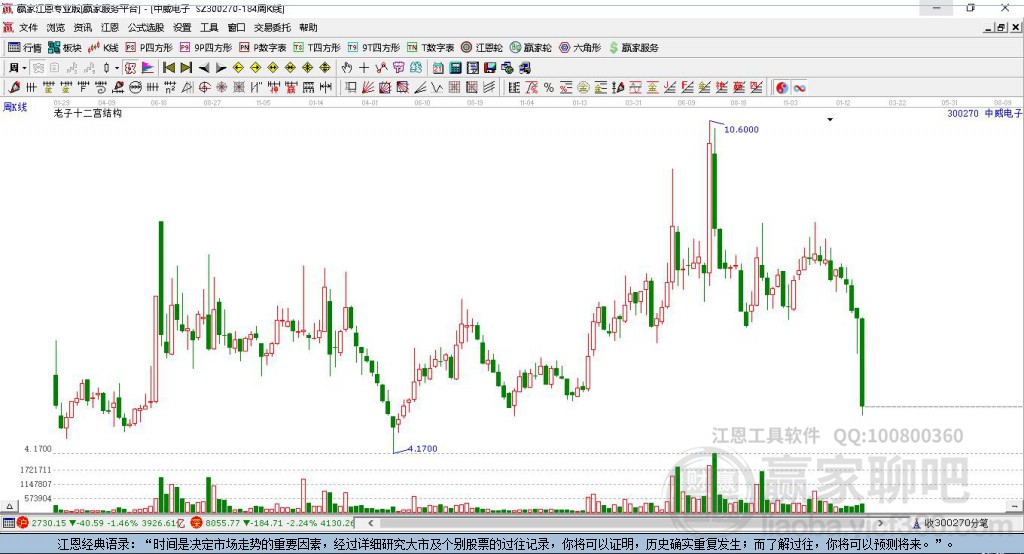This screenshot has height=554, width=1024.
Task: Open the 资讯 menu
Action: tap(83, 27)
